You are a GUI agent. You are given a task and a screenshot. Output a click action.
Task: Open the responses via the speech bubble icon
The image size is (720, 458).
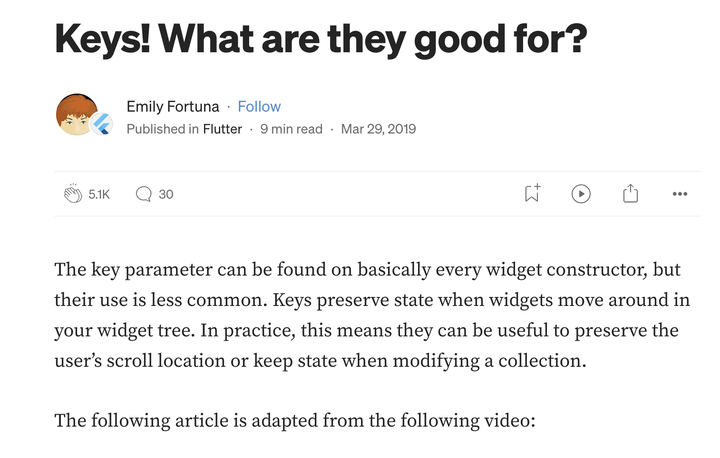tap(143, 194)
